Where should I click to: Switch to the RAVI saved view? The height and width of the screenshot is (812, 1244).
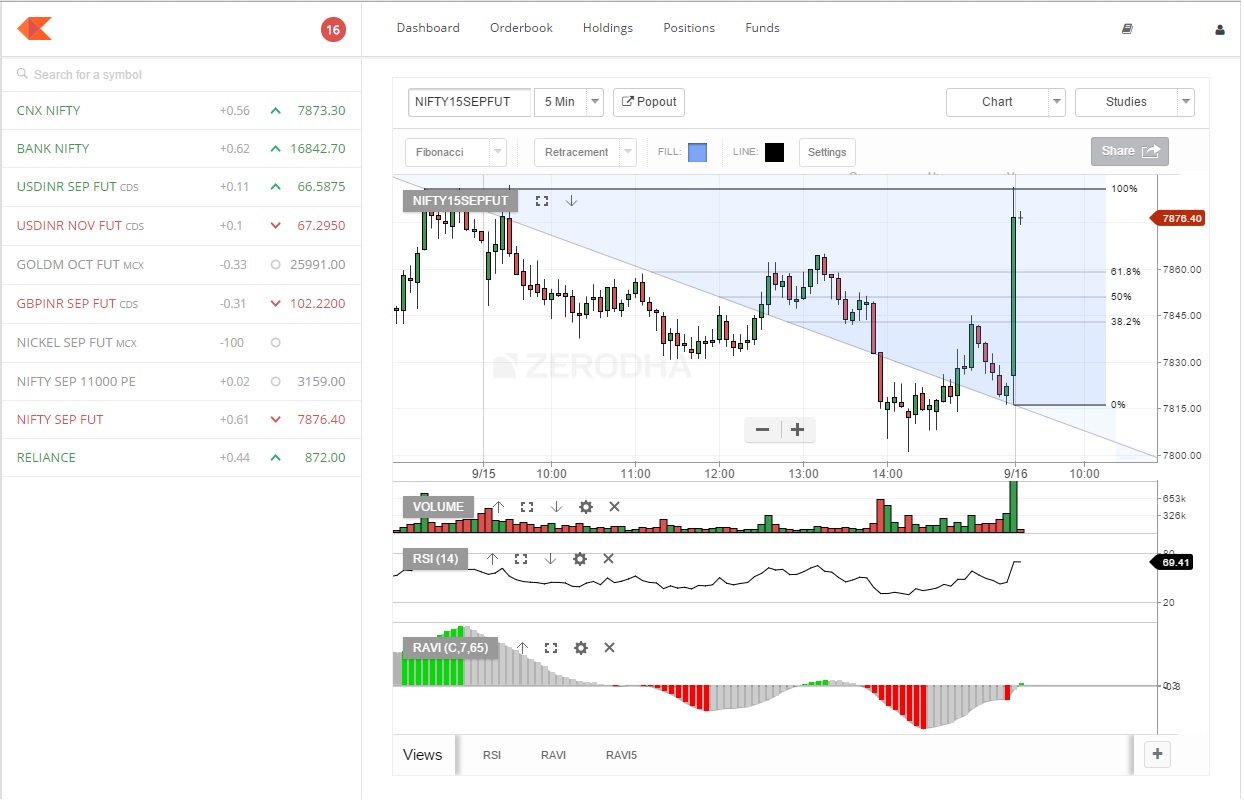tap(553, 755)
